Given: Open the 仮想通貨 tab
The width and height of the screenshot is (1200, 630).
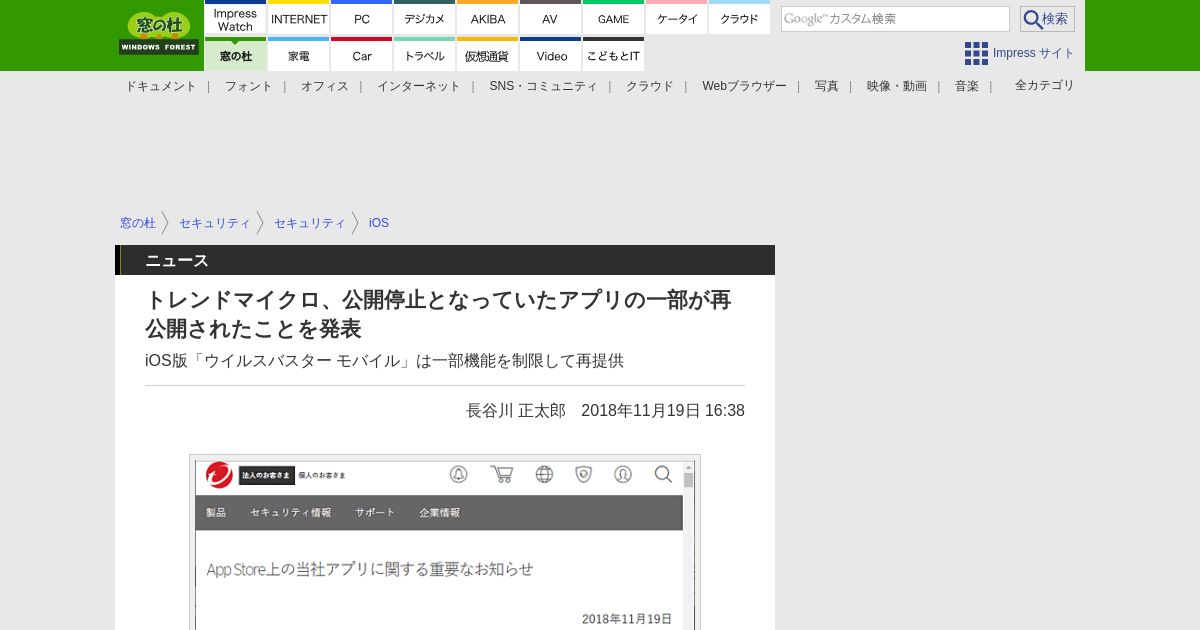Looking at the screenshot, I should (488, 56).
